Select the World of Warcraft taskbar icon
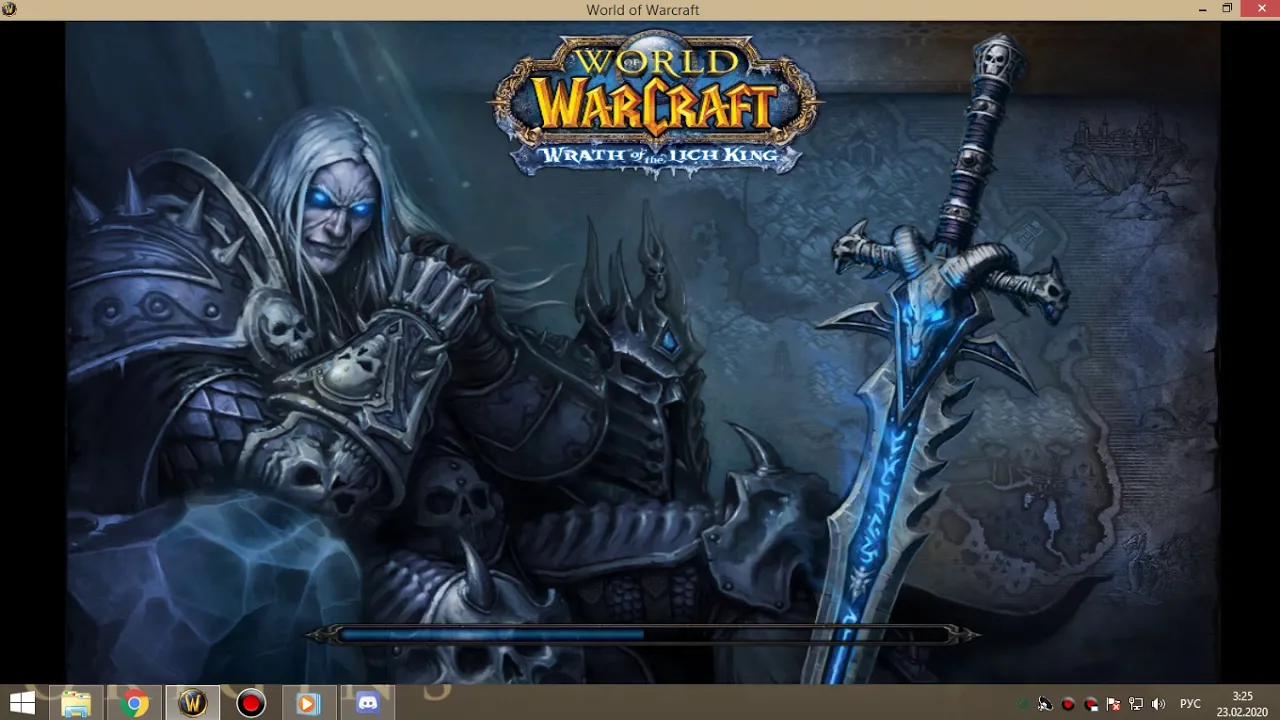Image resolution: width=1280 pixels, height=720 pixels. pyautogui.click(x=192, y=704)
